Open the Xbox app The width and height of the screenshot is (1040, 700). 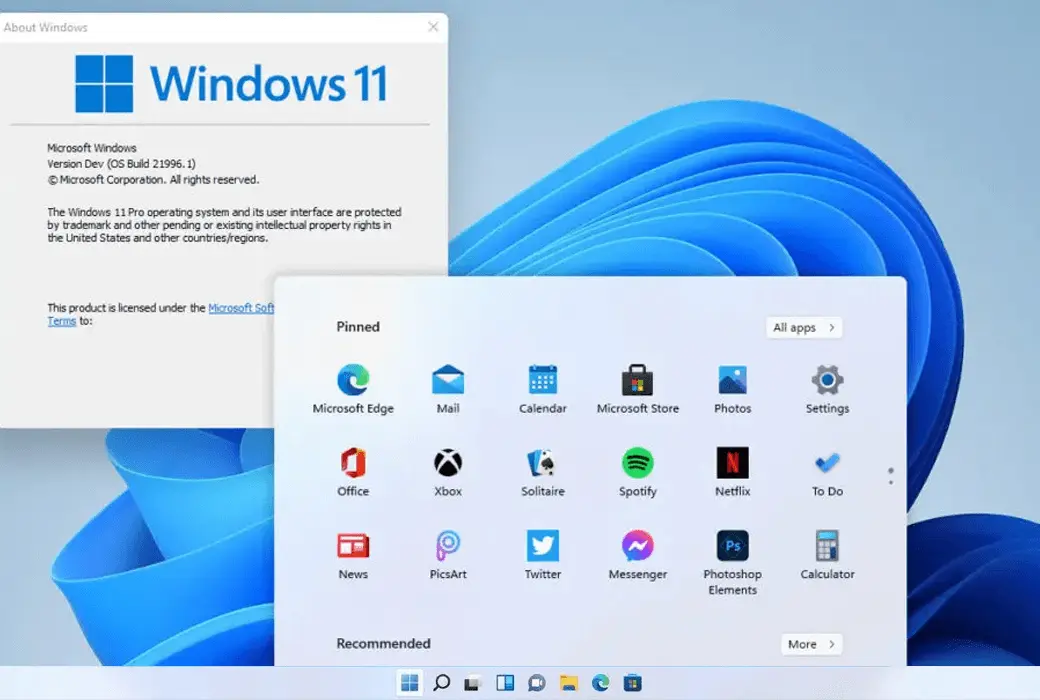click(x=448, y=472)
